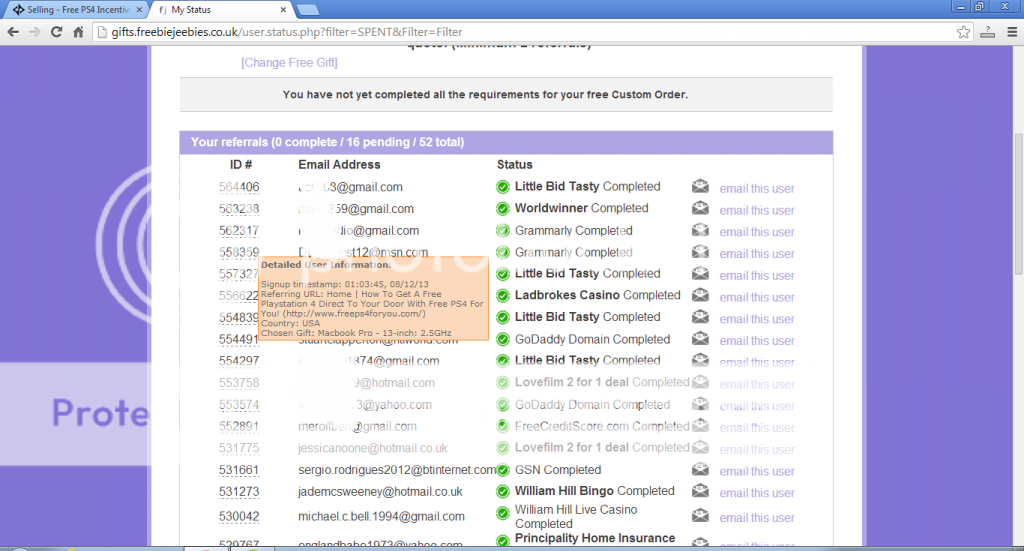This screenshot has height=551, width=1024.
Task: Click envelope icon for referral 564406
Action: [x=700, y=187]
